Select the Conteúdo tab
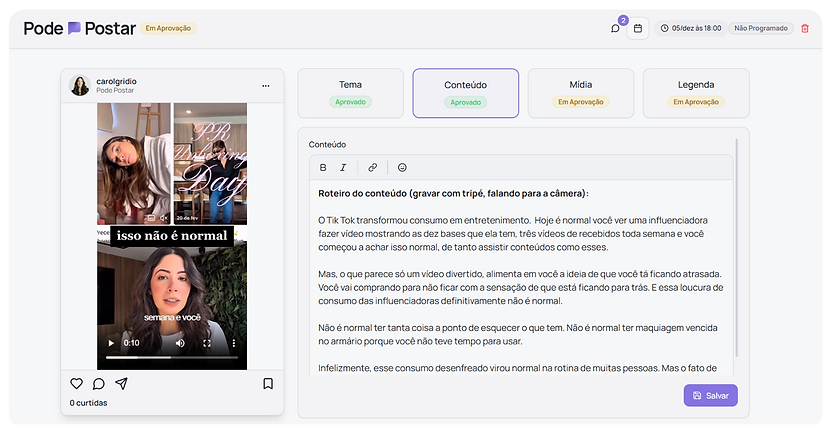The width and height of the screenshot is (831, 437). pos(465,93)
